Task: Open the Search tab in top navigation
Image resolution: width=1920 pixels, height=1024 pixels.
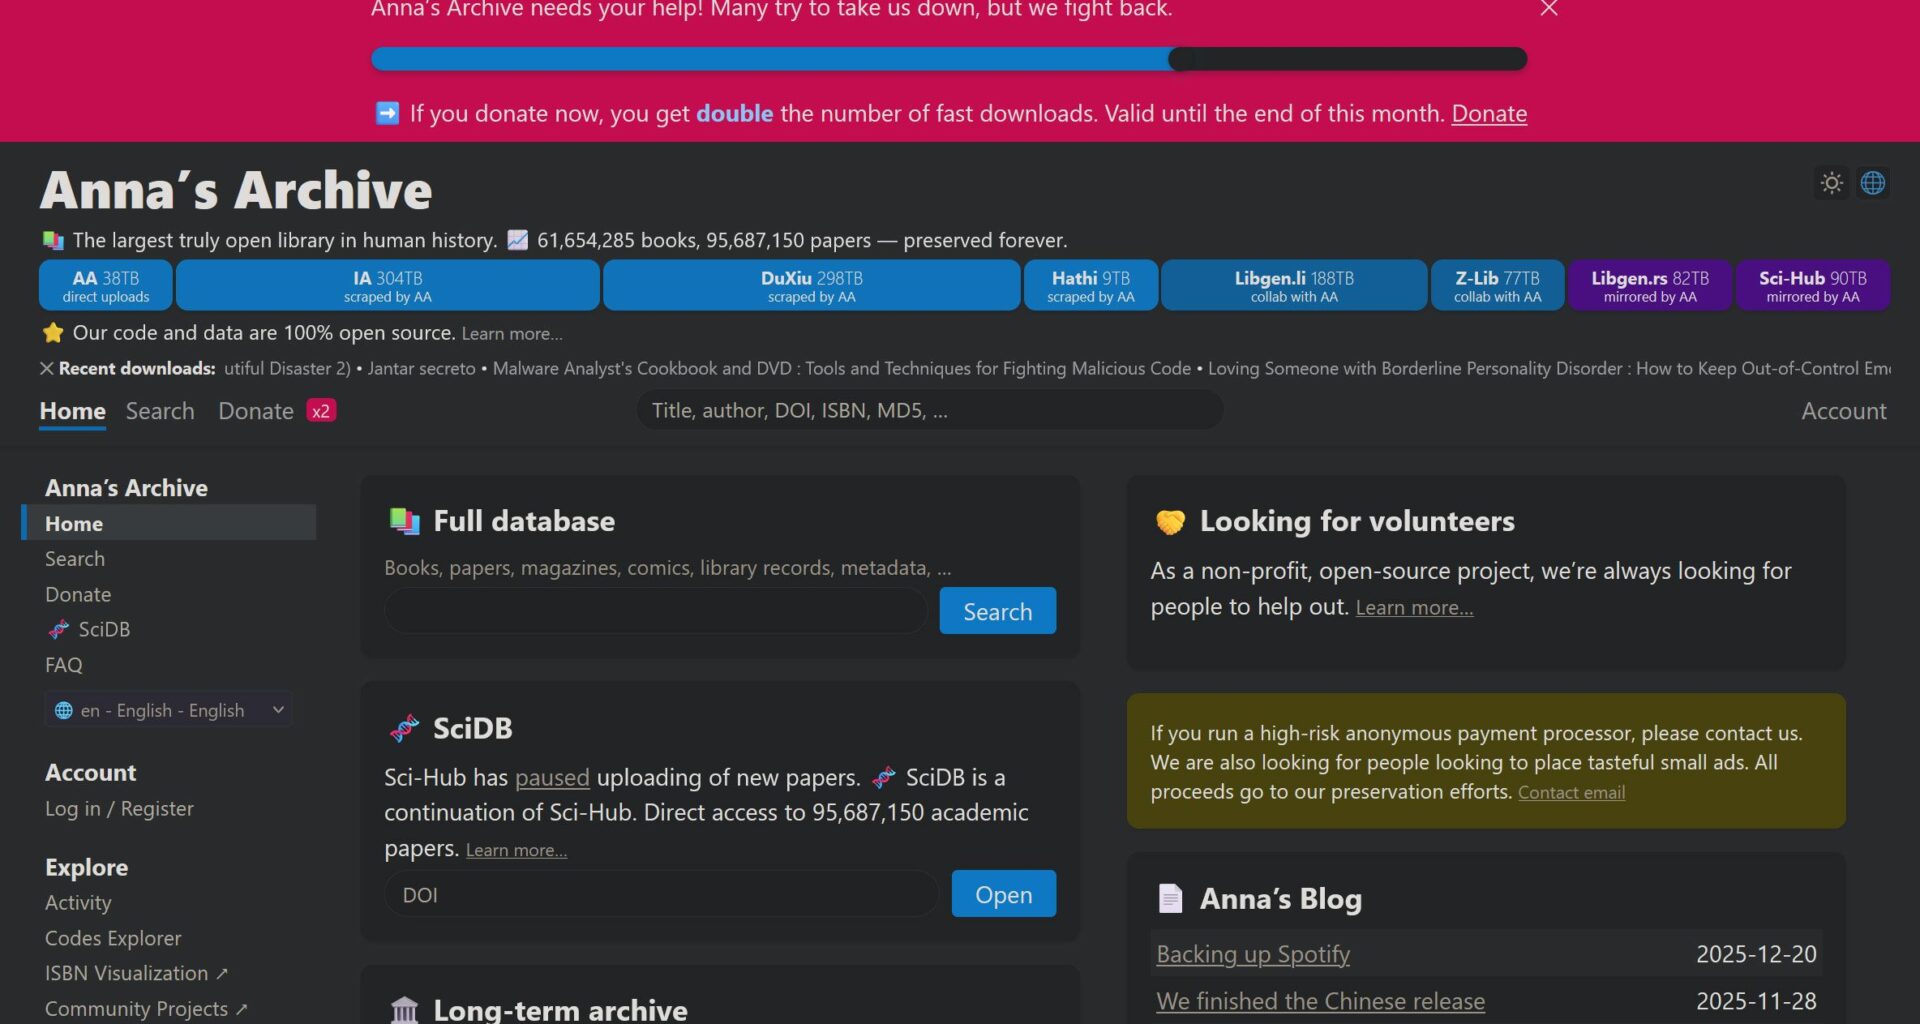Action: 160,411
